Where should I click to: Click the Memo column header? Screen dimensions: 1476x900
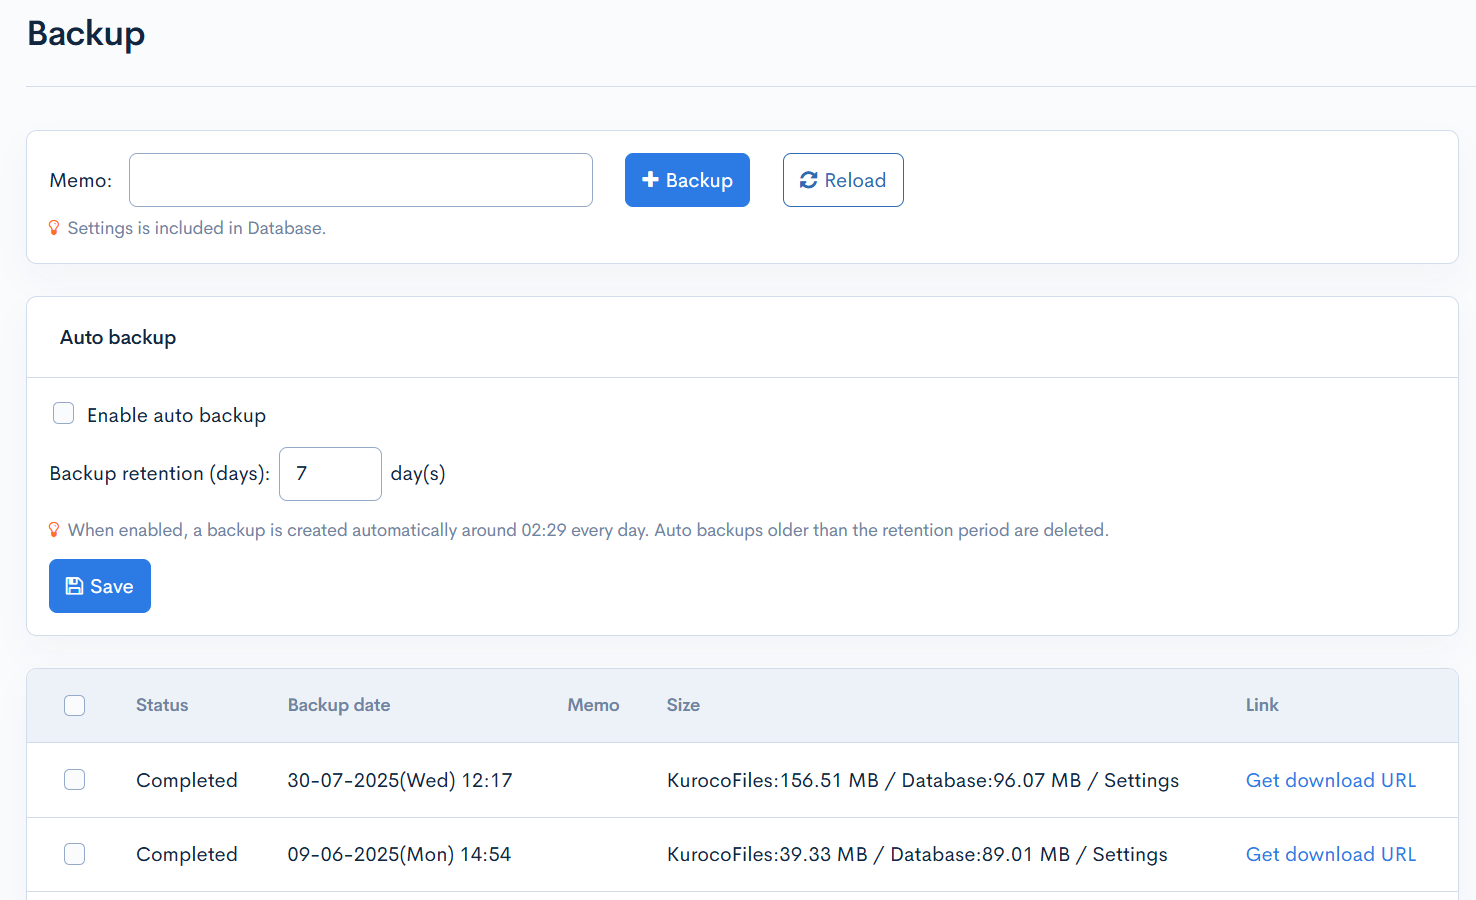594,705
